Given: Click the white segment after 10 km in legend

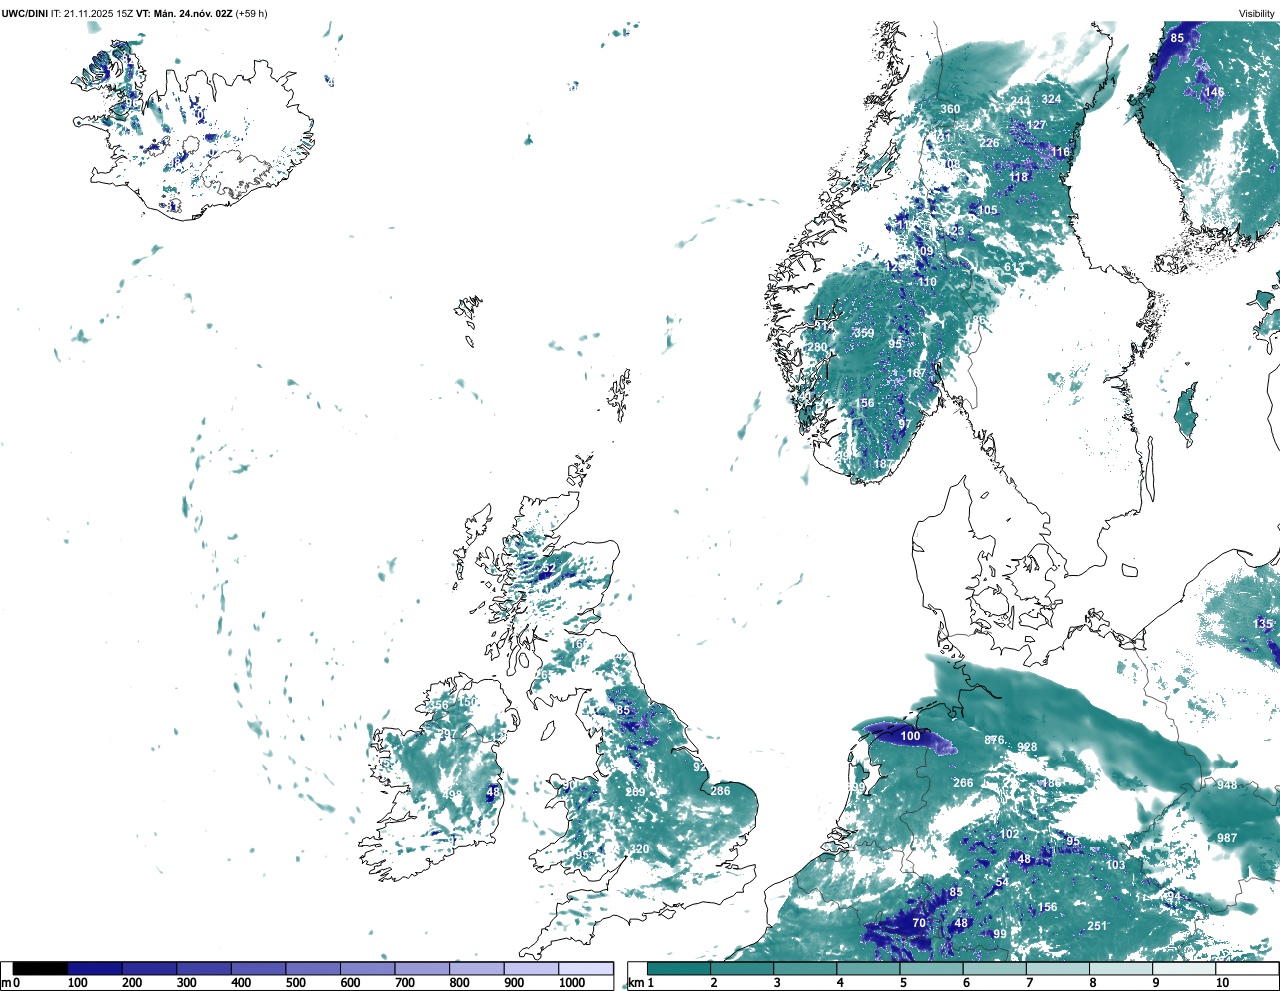Looking at the screenshot, I should (x=1247, y=969).
